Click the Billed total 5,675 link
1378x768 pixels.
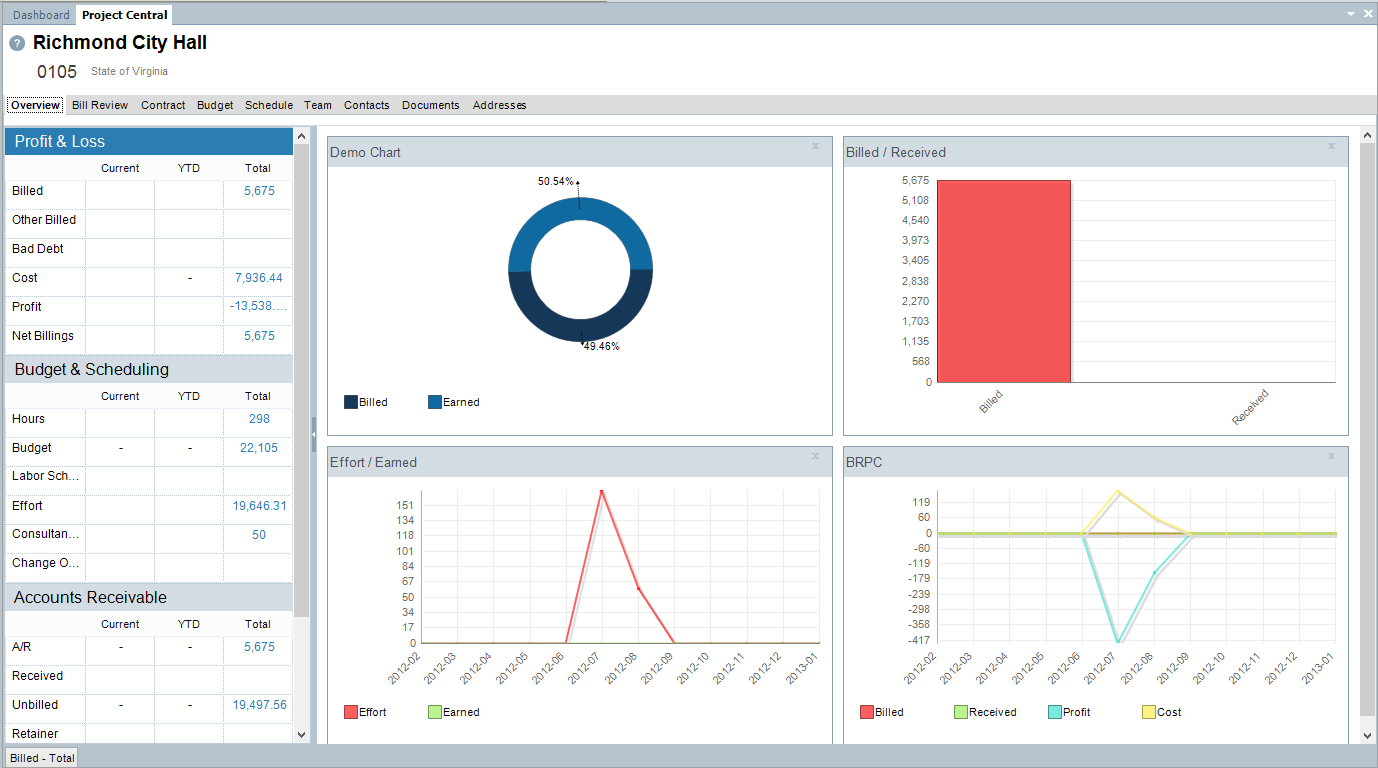pos(259,191)
